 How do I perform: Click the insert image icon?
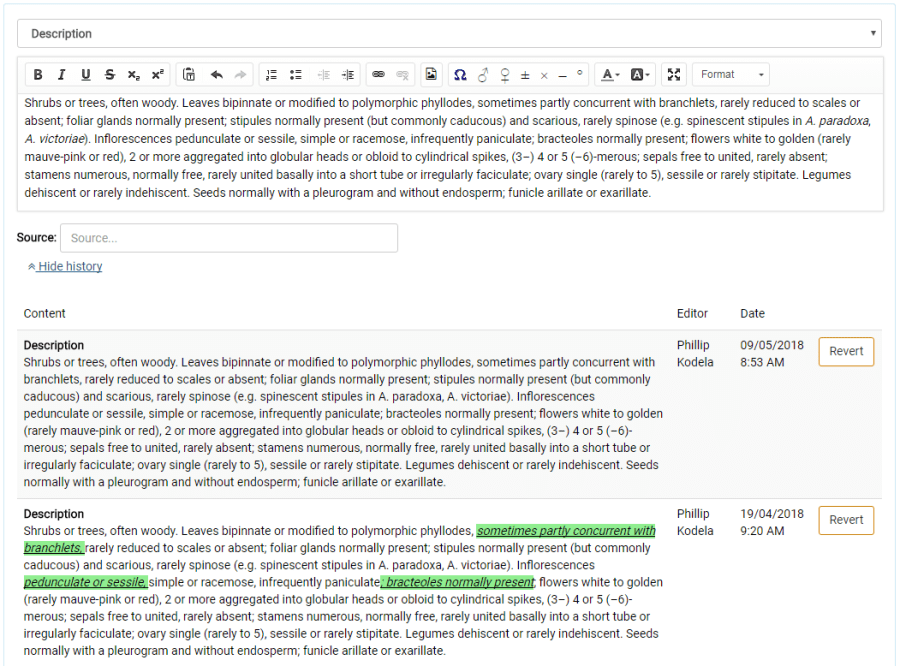[431, 75]
